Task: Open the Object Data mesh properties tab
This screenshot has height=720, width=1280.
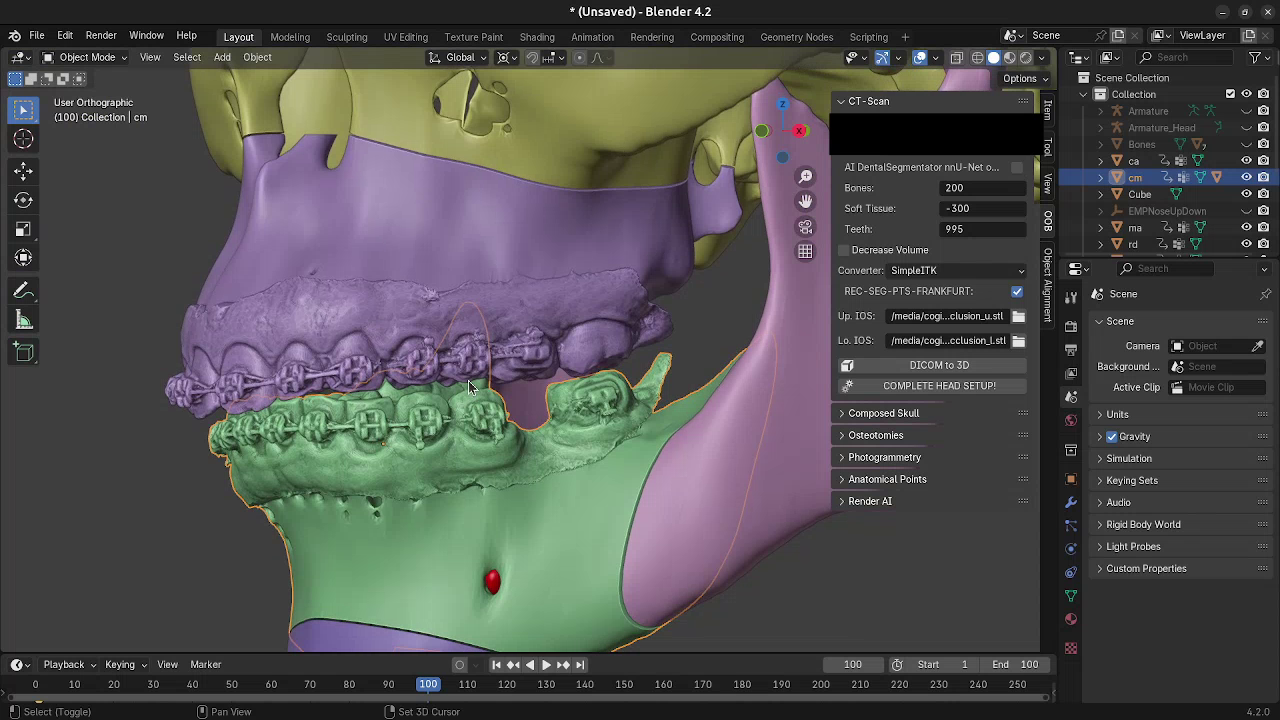Action: click(x=1071, y=596)
